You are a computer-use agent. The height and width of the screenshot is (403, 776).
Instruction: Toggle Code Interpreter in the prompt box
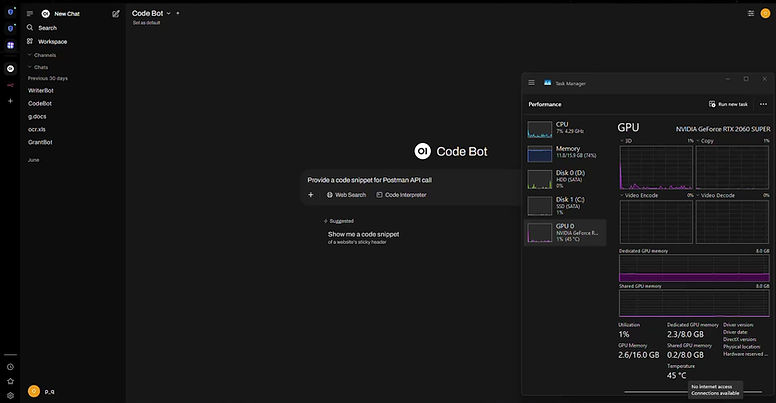401,195
